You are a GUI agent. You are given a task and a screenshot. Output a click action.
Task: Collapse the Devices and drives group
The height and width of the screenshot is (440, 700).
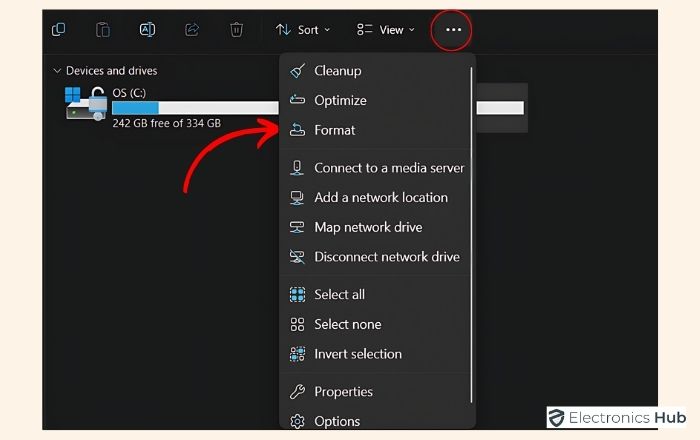(56, 71)
